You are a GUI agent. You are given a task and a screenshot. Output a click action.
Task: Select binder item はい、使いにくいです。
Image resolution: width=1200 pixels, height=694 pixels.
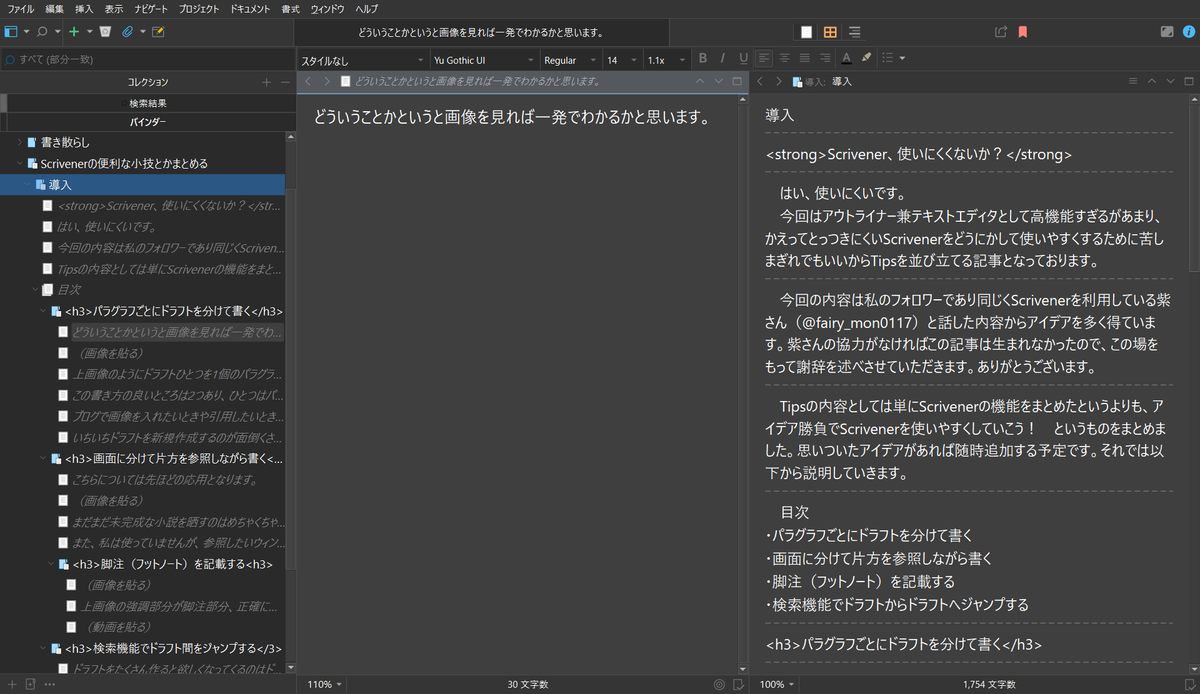106,226
